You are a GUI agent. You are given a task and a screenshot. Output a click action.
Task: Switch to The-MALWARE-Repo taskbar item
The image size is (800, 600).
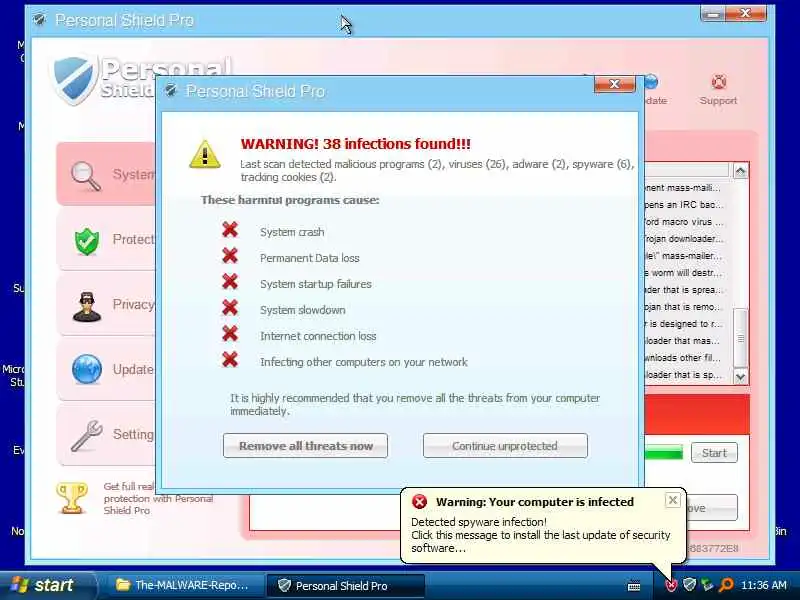pos(183,585)
